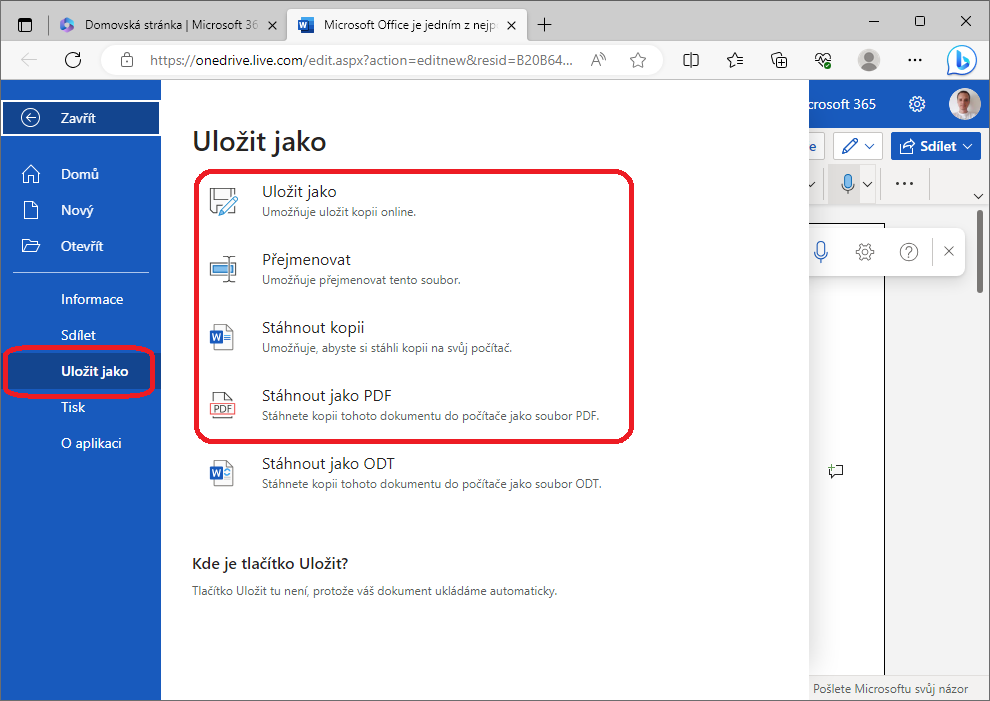The image size is (990, 701).
Task: Open Tisk in the sidebar
Action: (x=80, y=407)
